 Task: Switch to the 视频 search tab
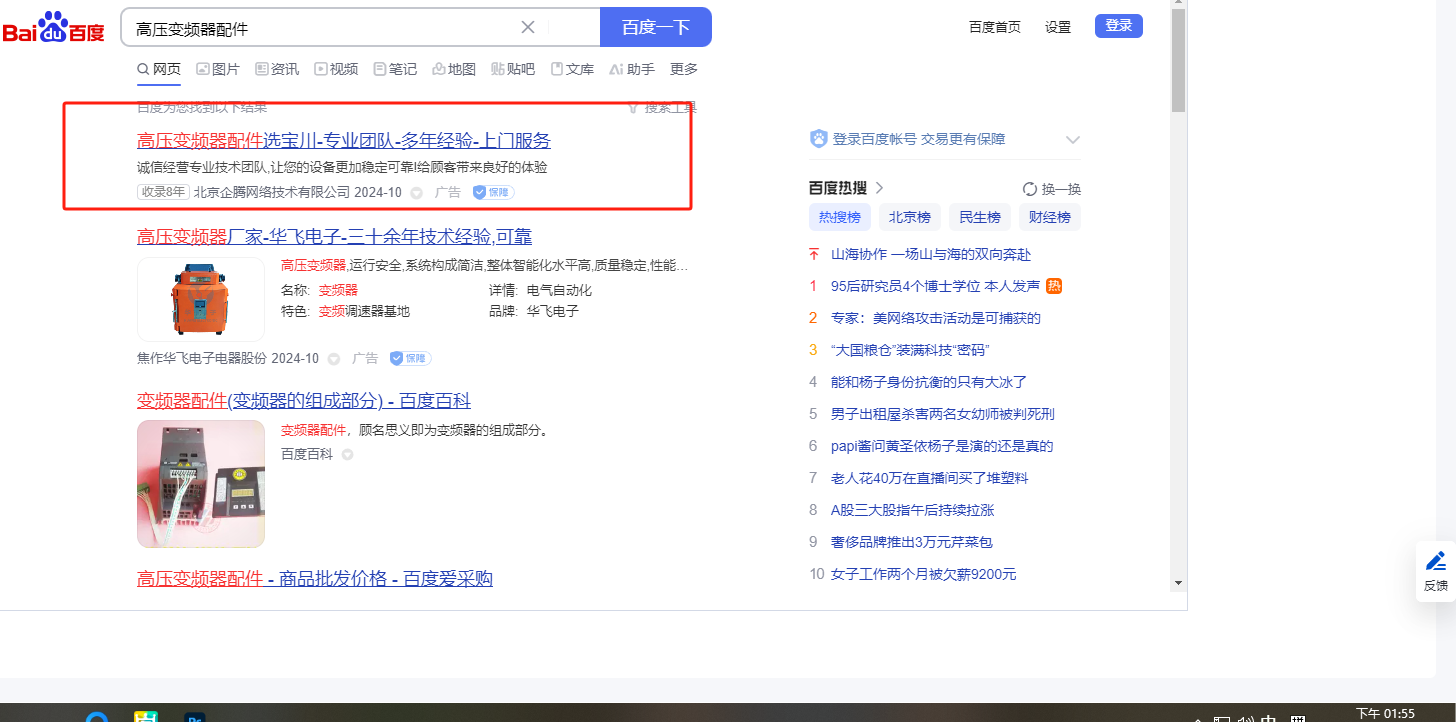335,69
